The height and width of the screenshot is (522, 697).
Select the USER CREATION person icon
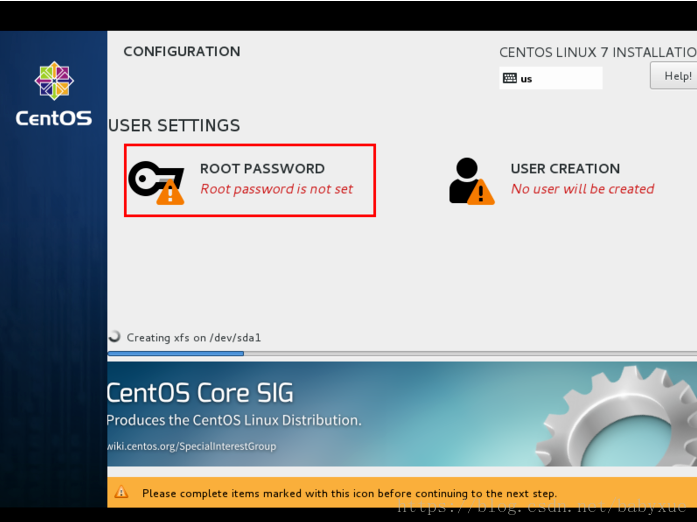(x=471, y=181)
